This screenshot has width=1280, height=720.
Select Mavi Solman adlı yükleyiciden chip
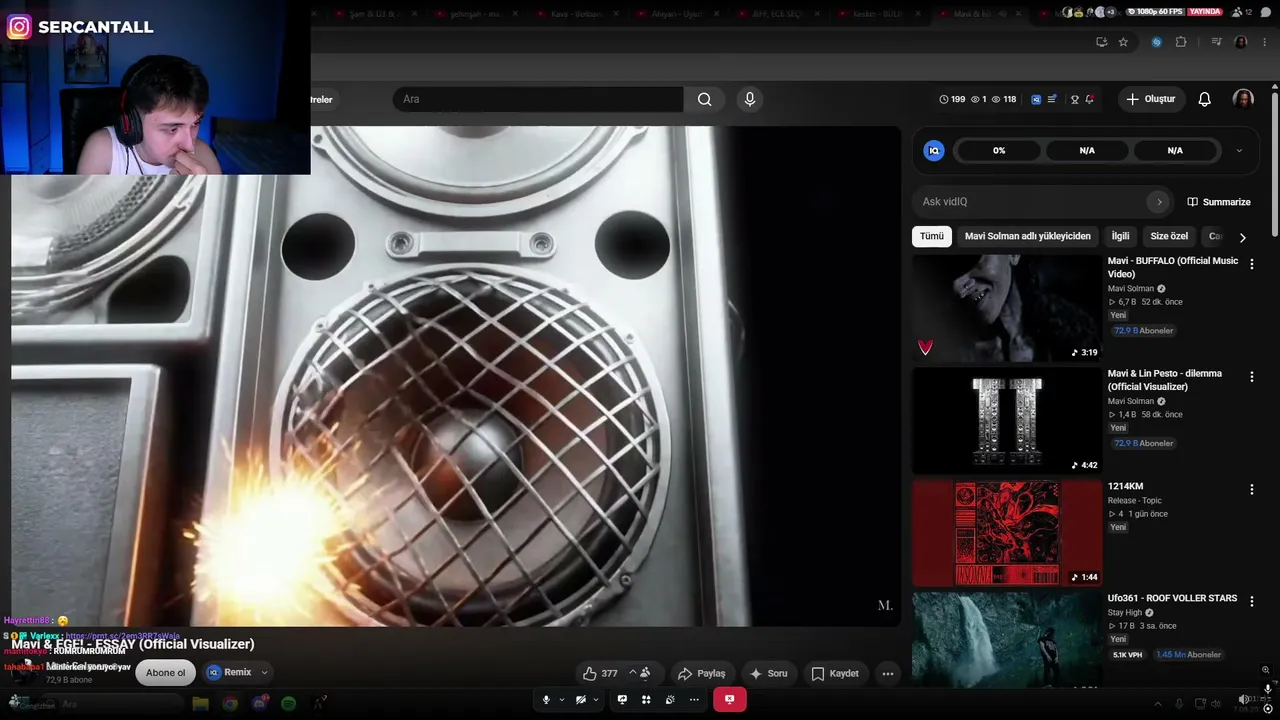(x=1028, y=236)
